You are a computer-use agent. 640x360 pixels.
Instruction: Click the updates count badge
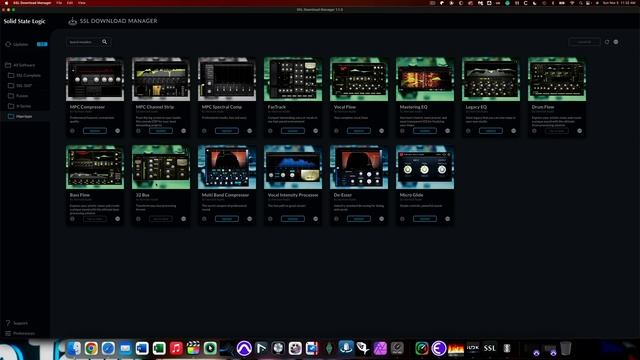point(42,44)
